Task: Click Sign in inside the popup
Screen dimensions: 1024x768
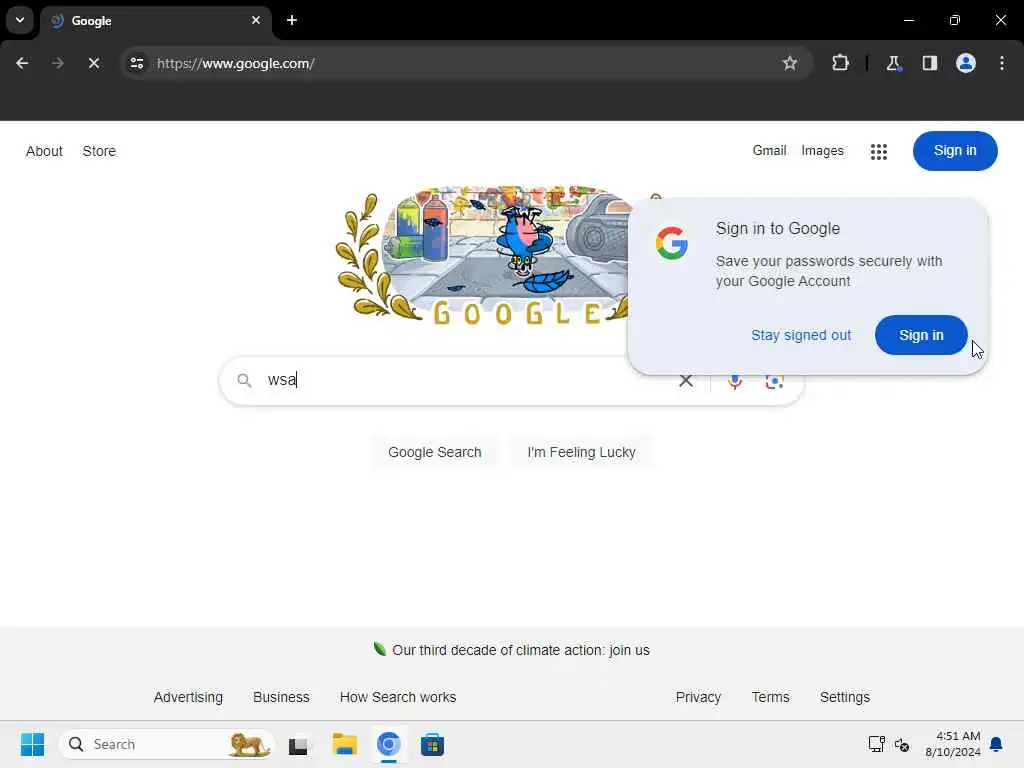Action: coord(921,335)
